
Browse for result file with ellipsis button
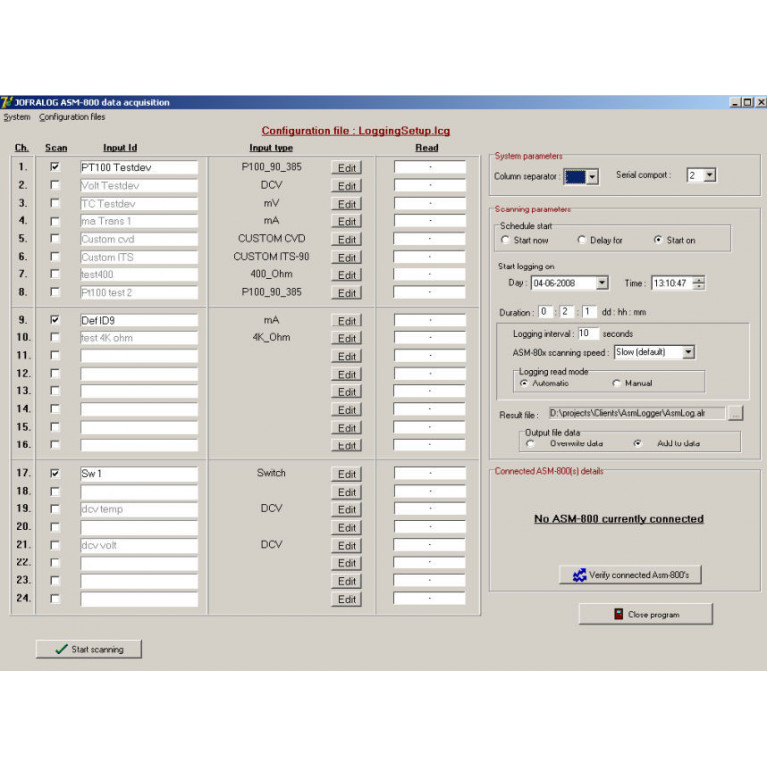pos(735,413)
